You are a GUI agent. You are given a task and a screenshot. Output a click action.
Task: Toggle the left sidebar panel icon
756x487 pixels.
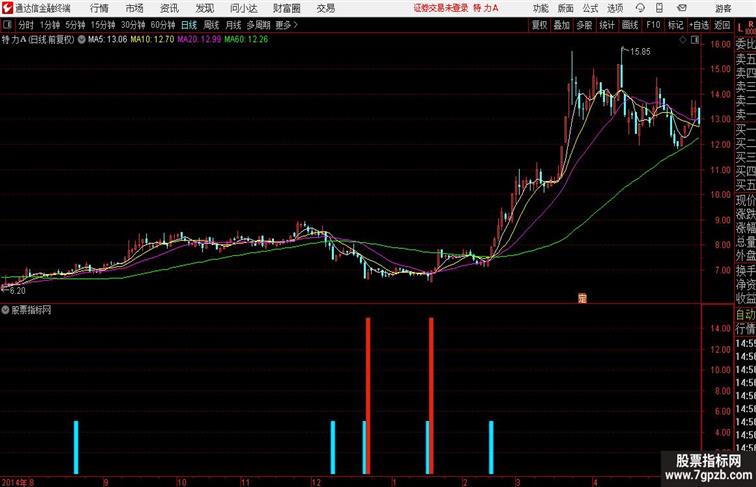click(7, 25)
